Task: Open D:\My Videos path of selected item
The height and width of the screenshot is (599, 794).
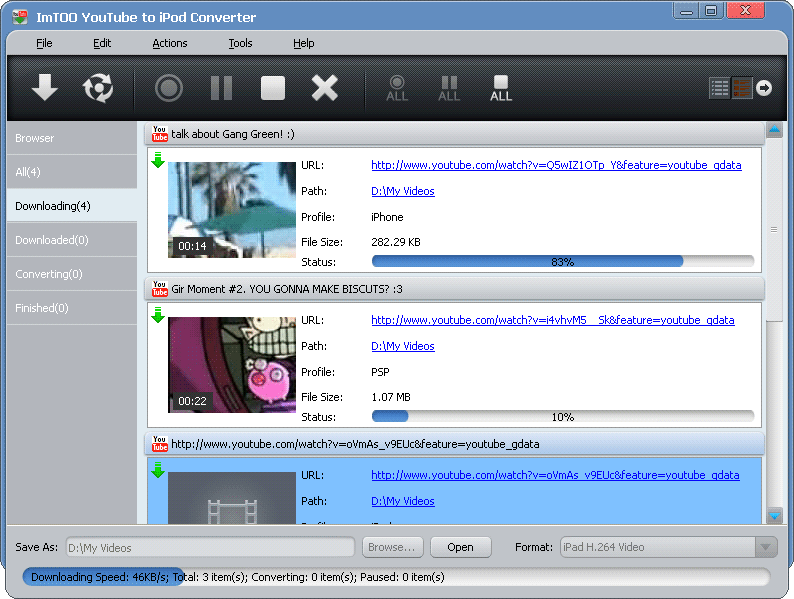Action: [x=403, y=501]
